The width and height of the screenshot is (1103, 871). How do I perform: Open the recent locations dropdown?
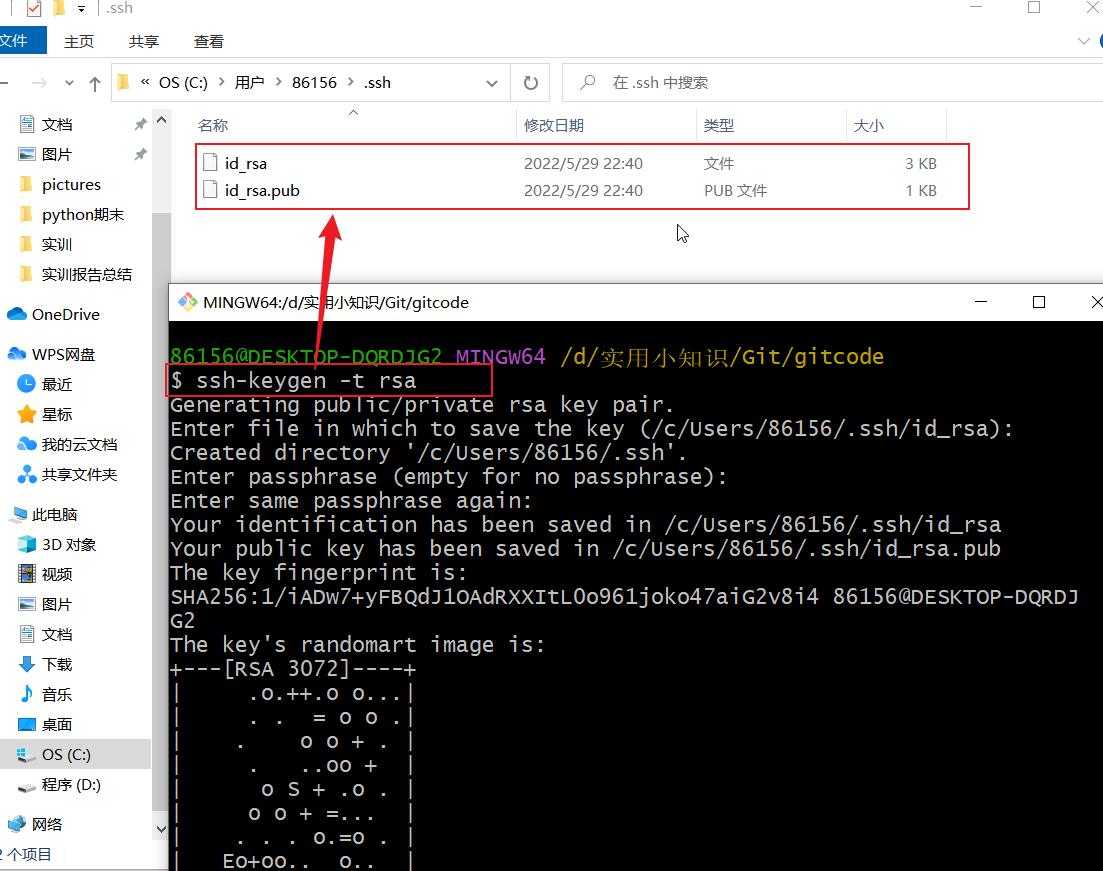[69, 83]
